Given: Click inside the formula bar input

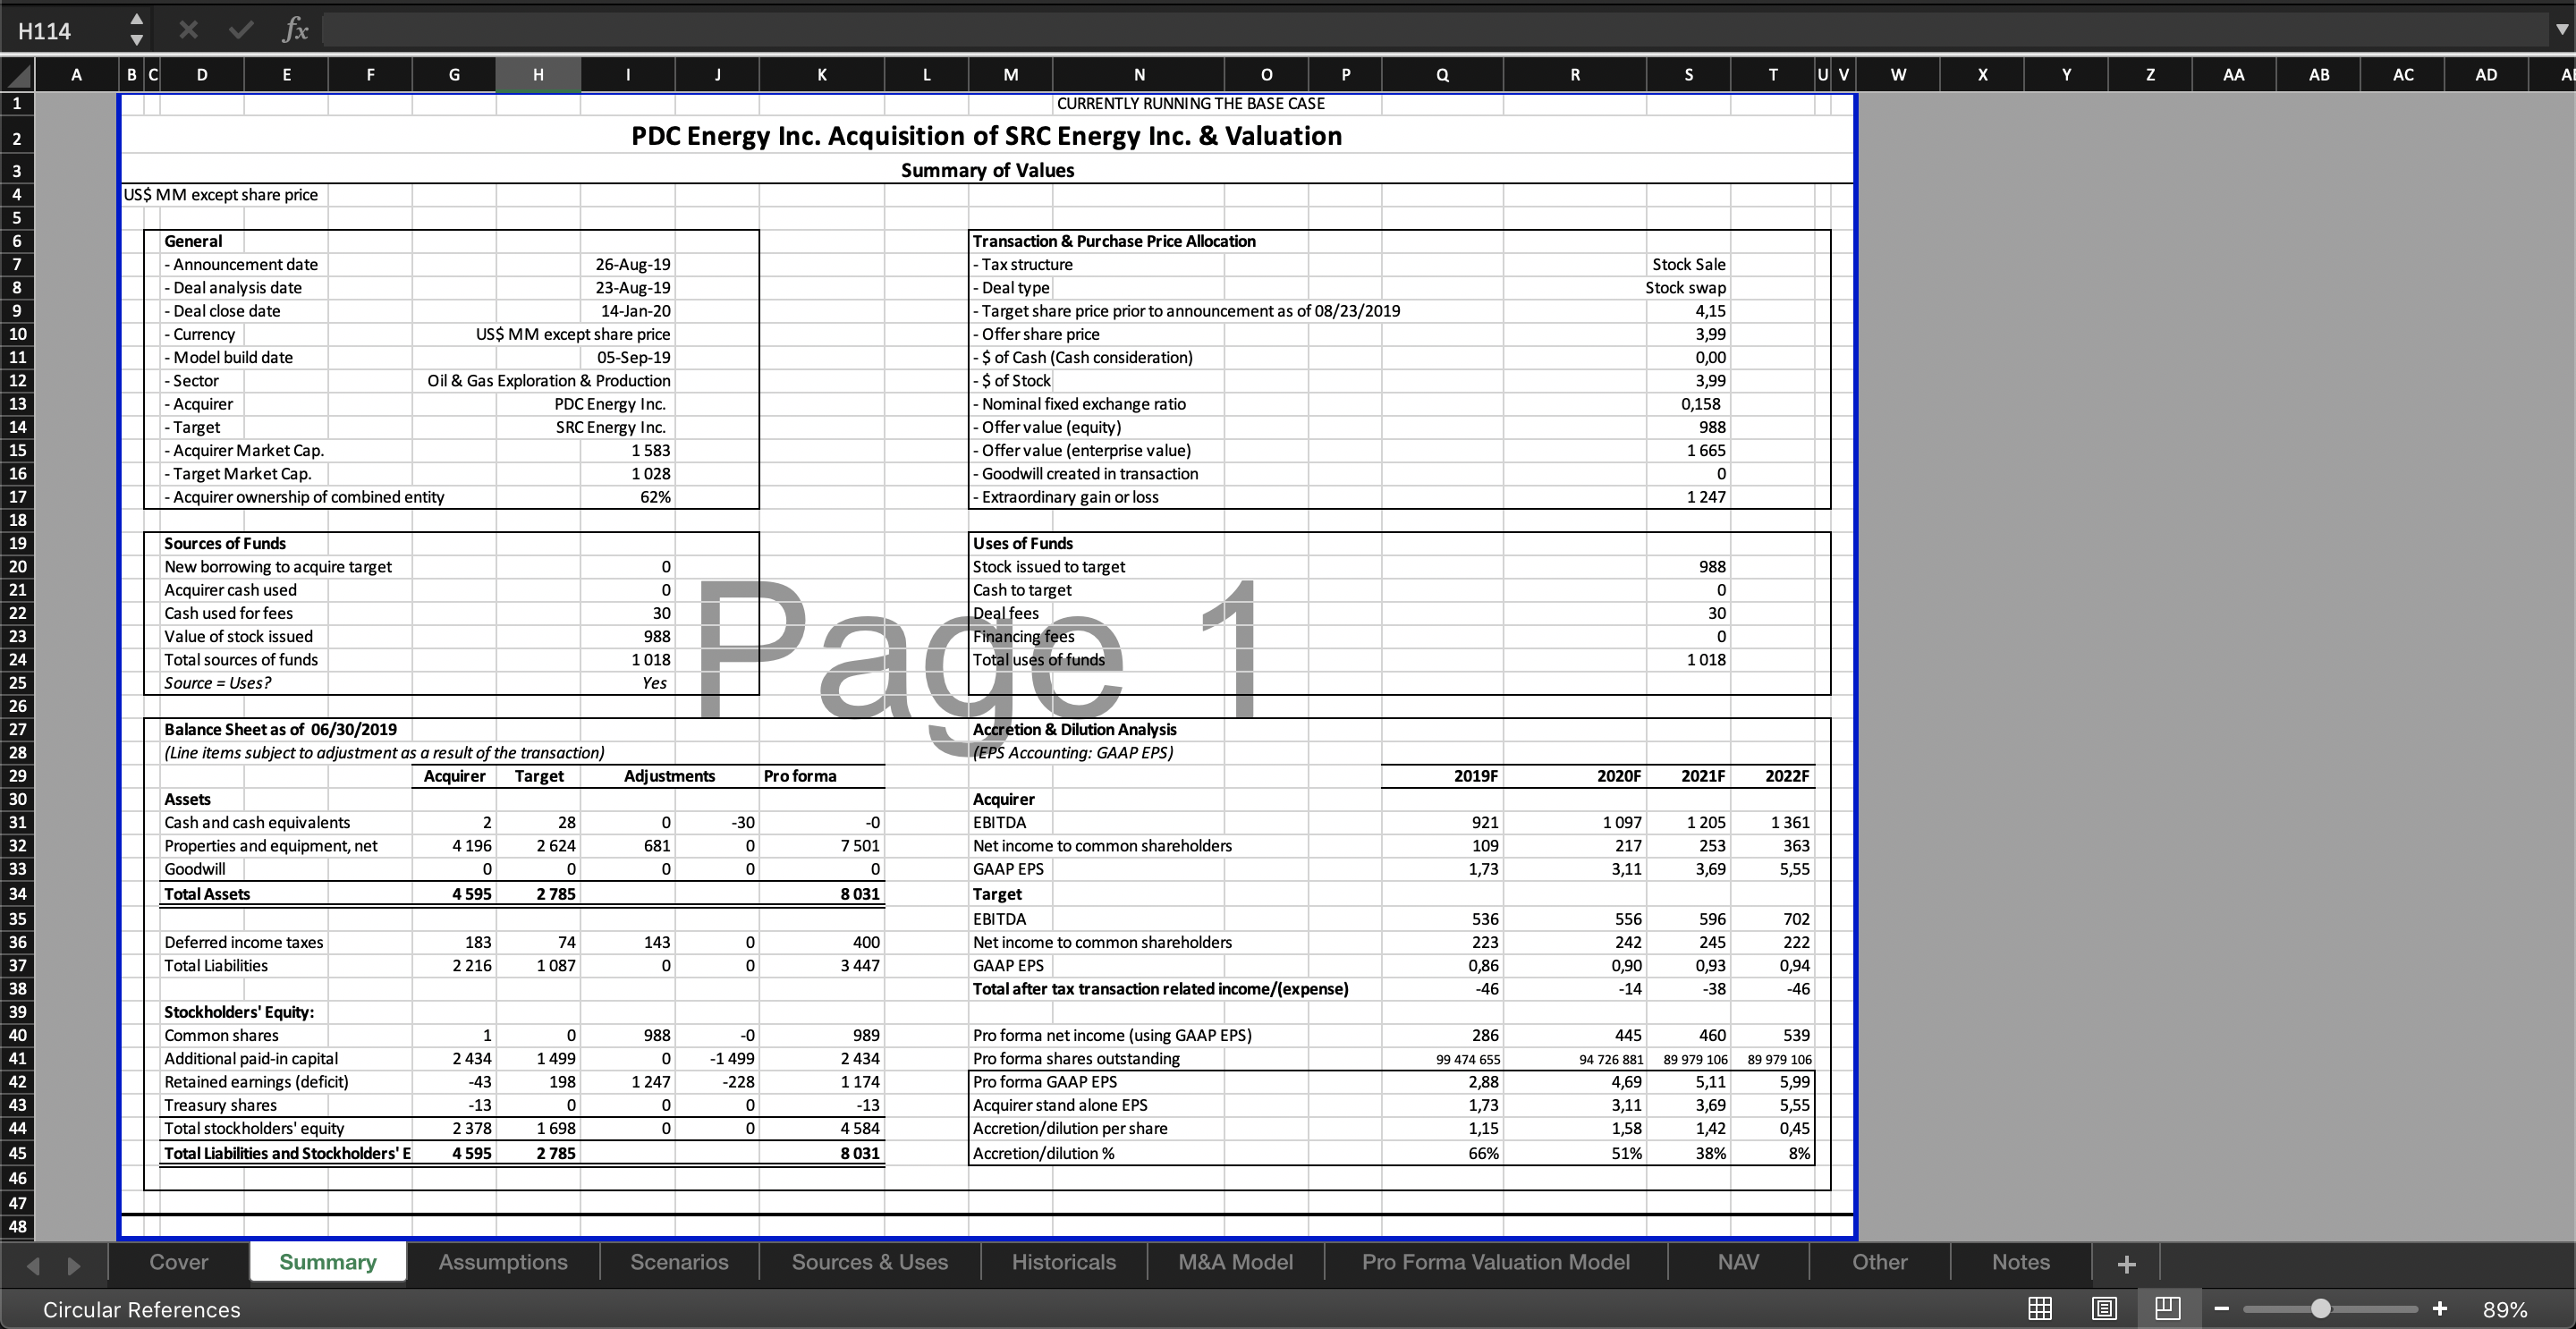Looking at the screenshot, I should [x=1434, y=30].
